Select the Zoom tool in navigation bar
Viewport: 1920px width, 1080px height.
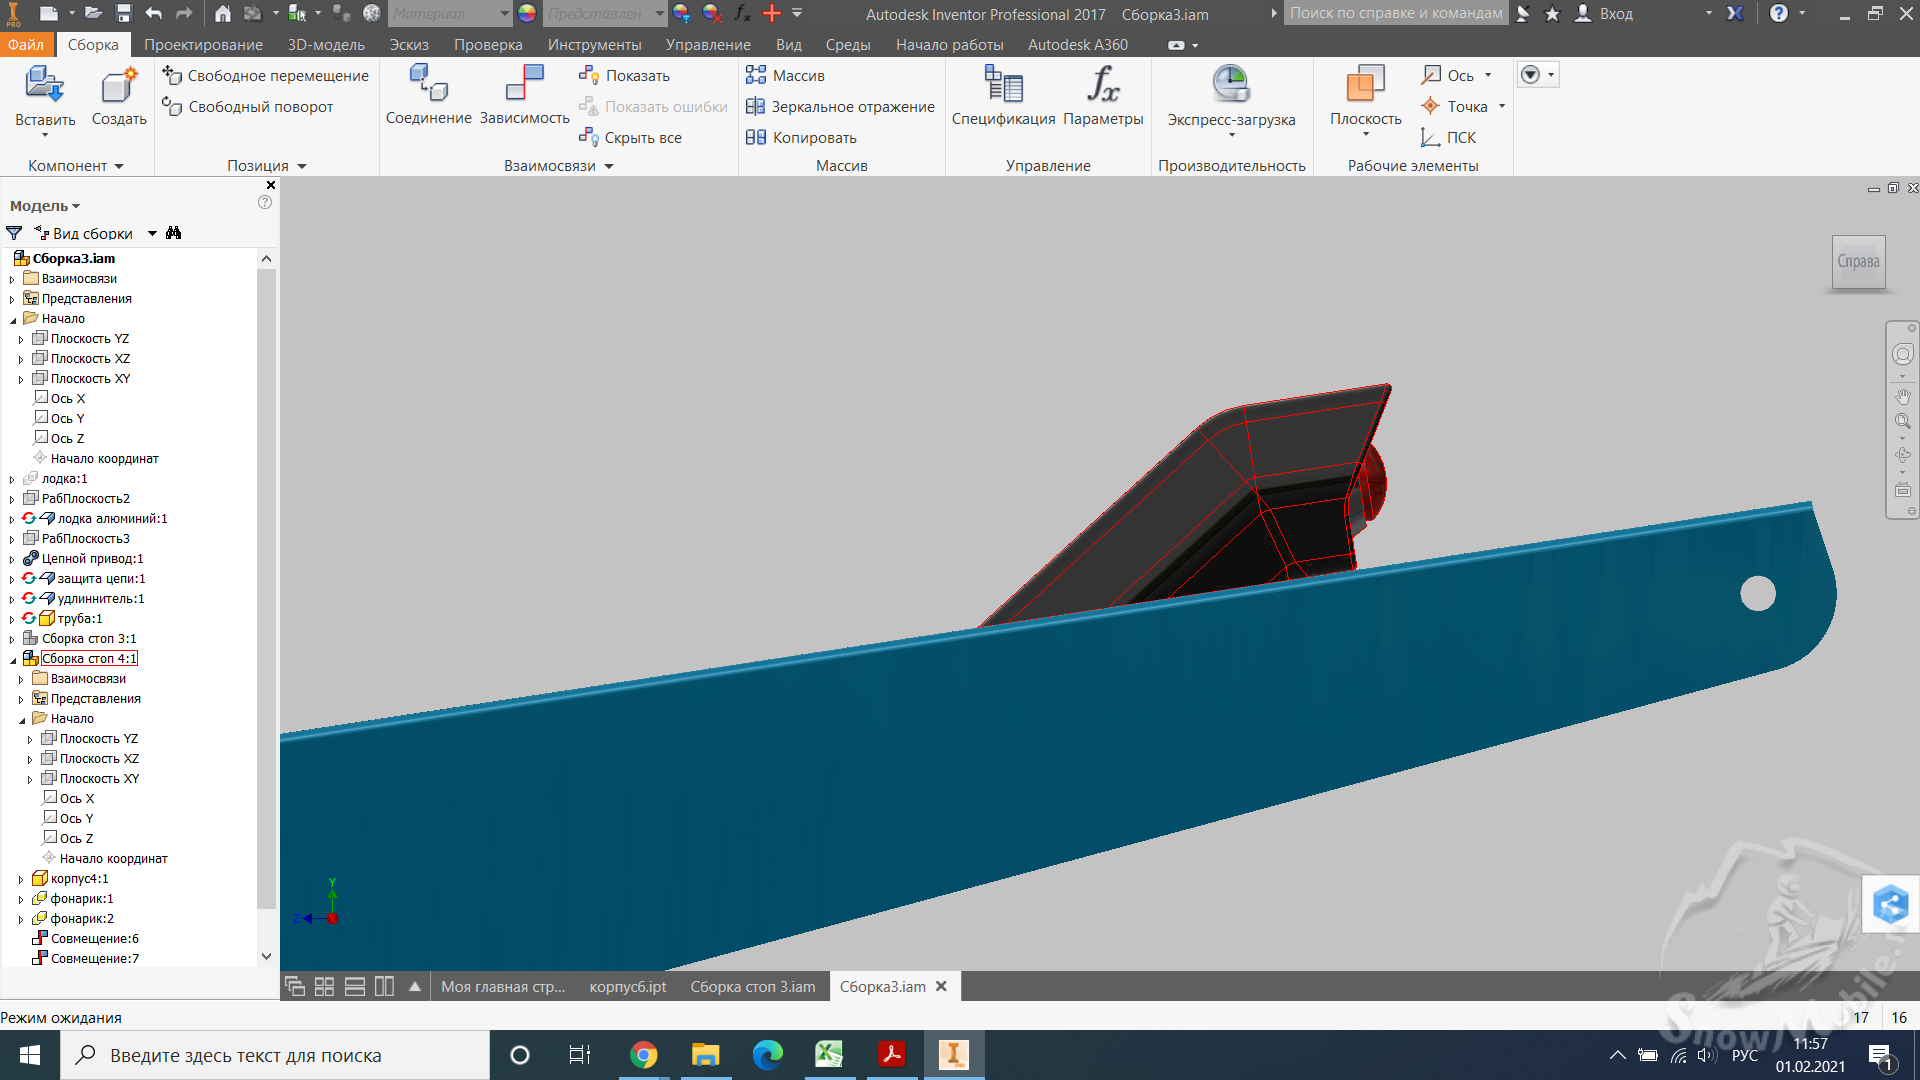coord(1902,421)
